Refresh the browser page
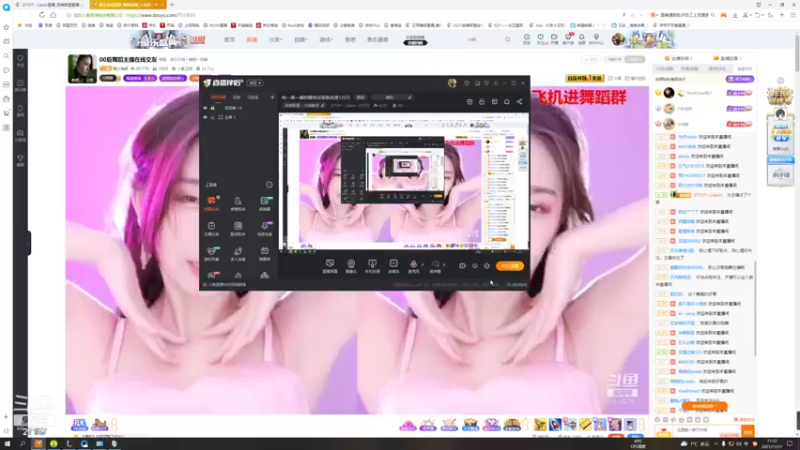The height and width of the screenshot is (450, 800). (x=42, y=15)
